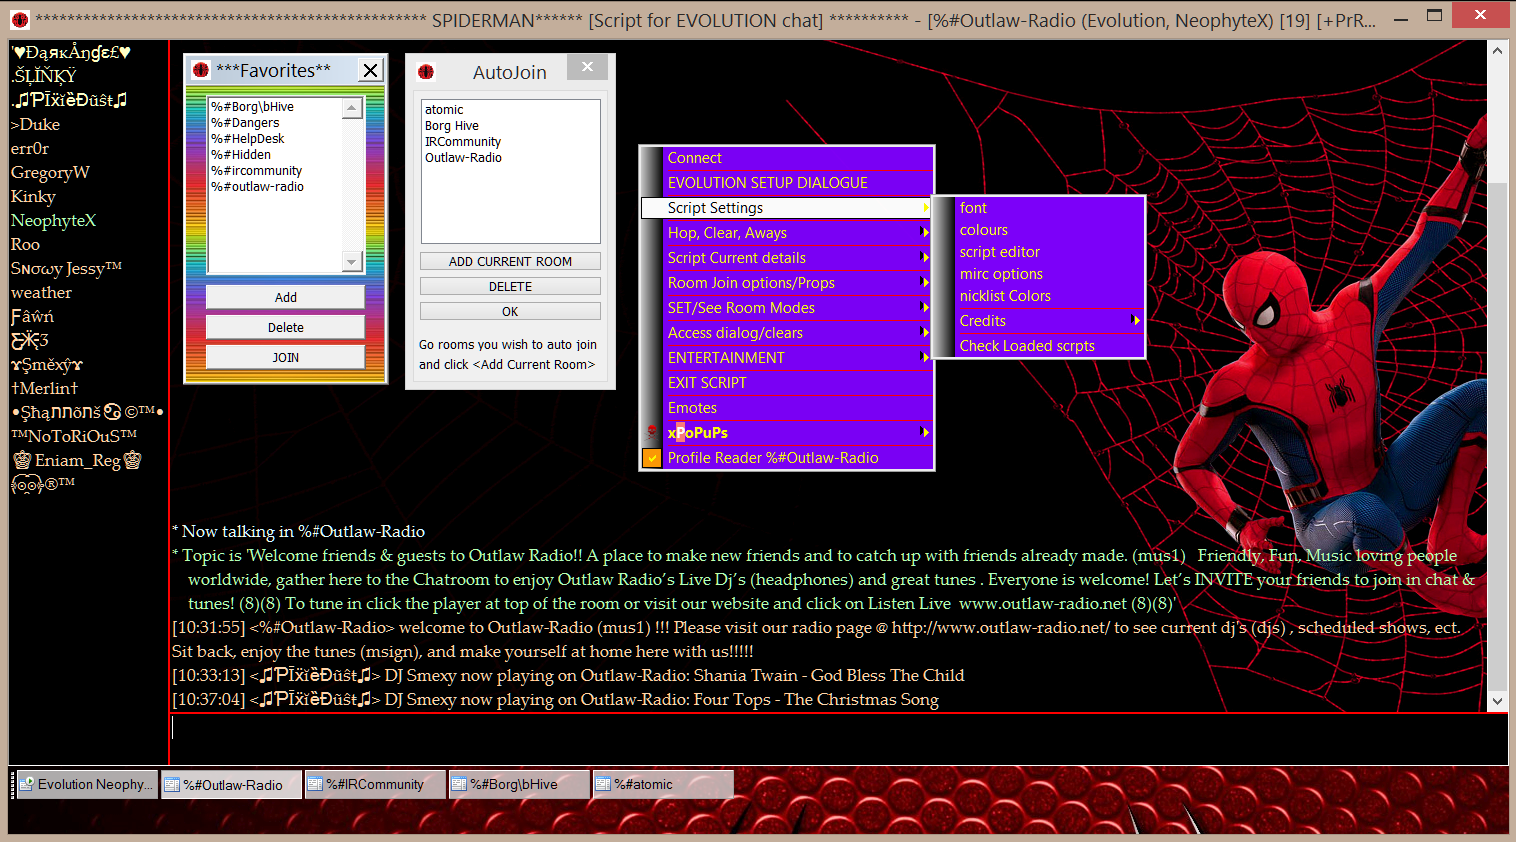
Task: Select %#Hidden in Favorites list
Action: (240, 155)
